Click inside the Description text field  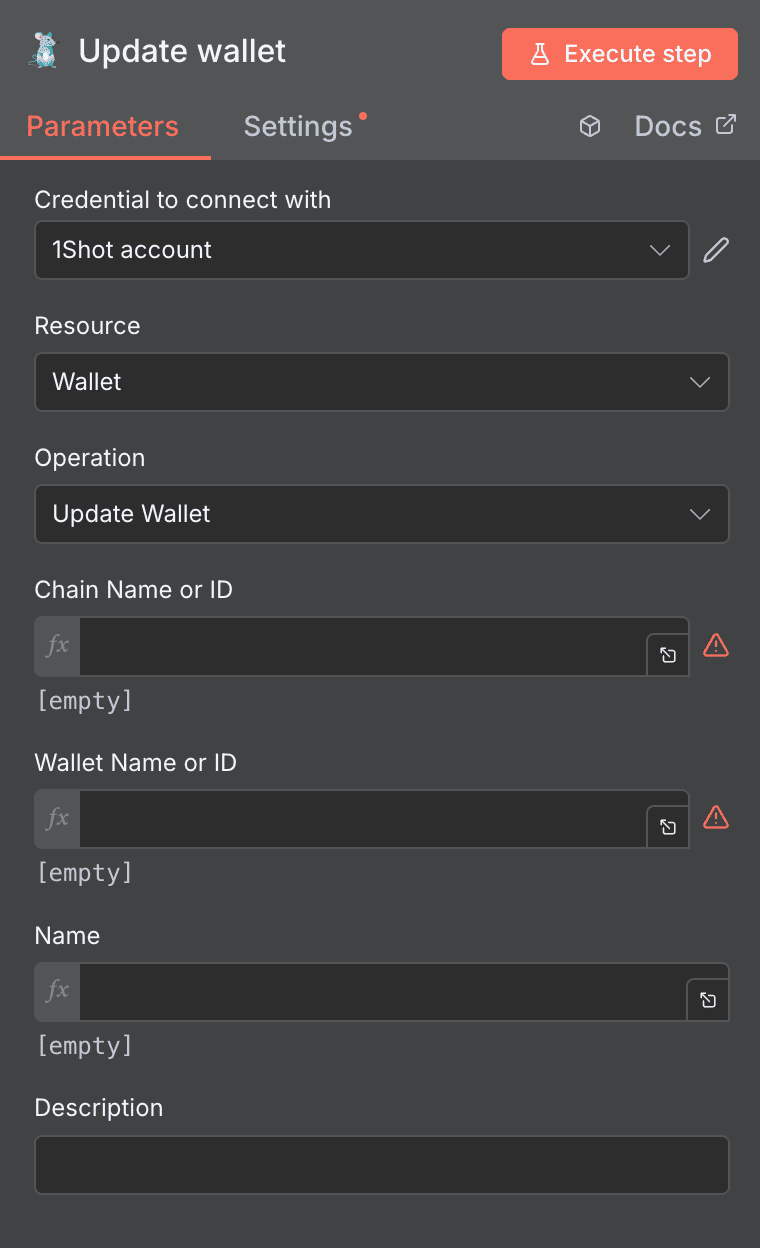pos(381,1164)
